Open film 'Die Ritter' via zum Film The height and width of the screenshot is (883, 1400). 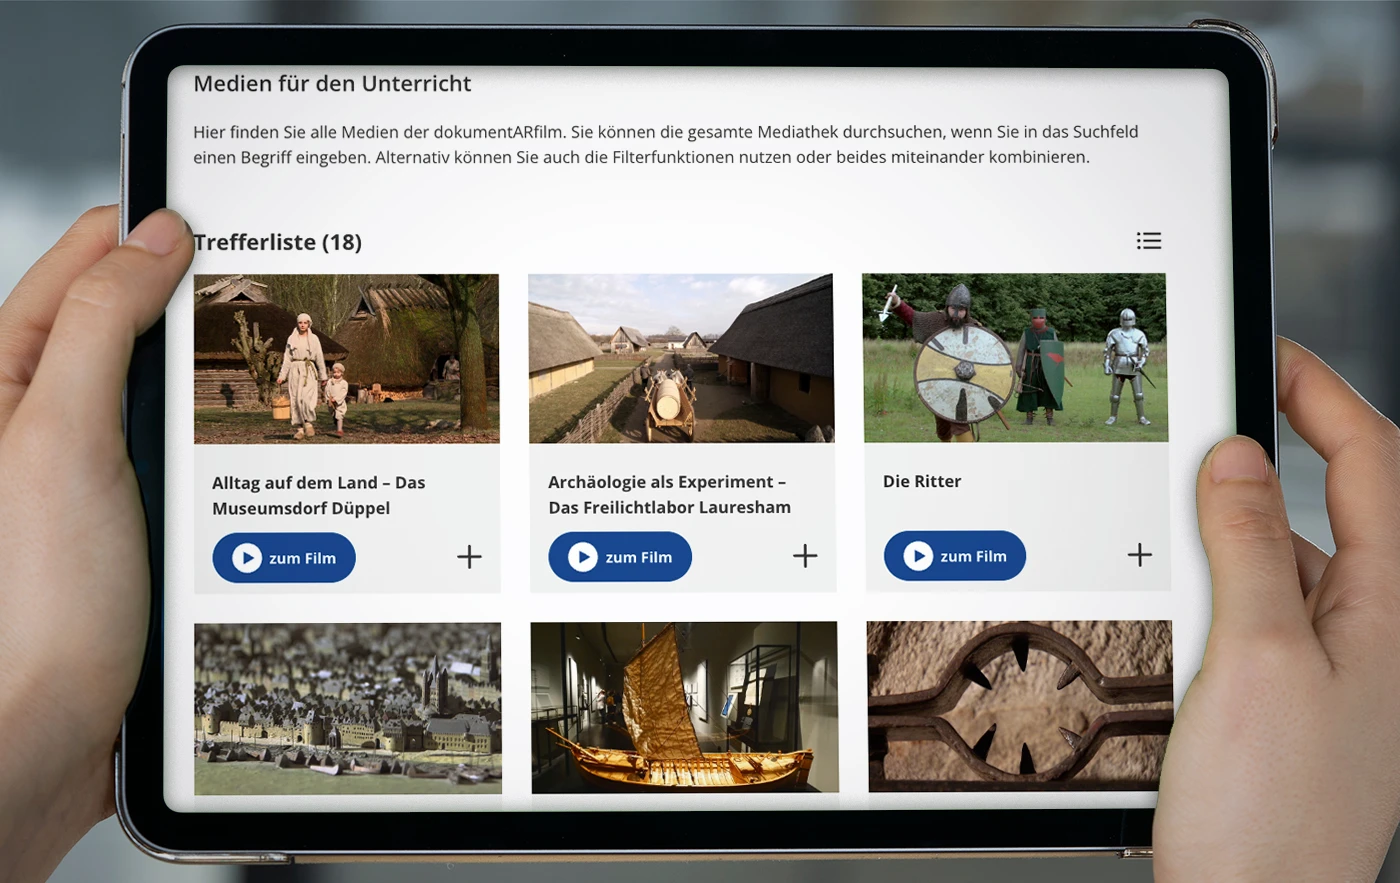(x=955, y=556)
